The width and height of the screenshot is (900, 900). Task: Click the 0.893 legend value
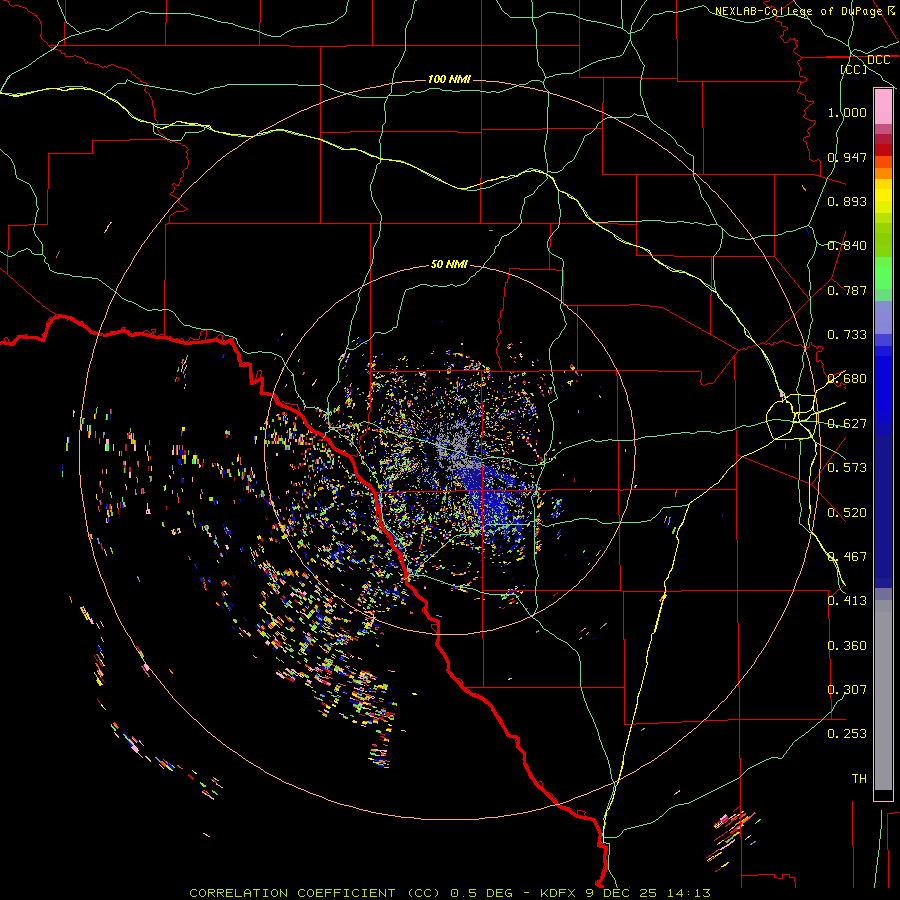[847, 201]
